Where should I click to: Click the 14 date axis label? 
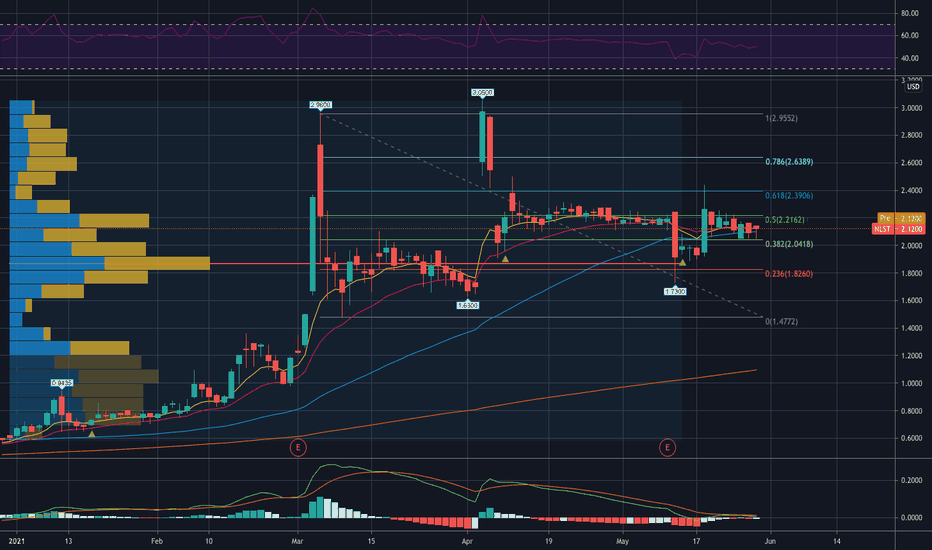click(837, 541)
